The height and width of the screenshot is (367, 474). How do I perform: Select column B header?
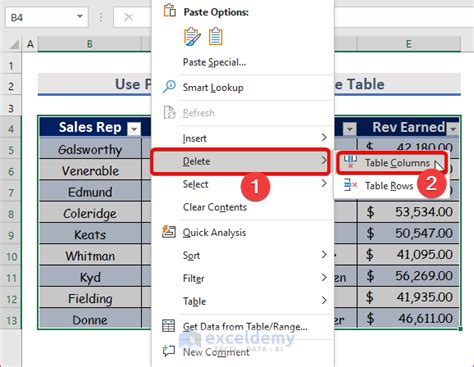point(90,44)
